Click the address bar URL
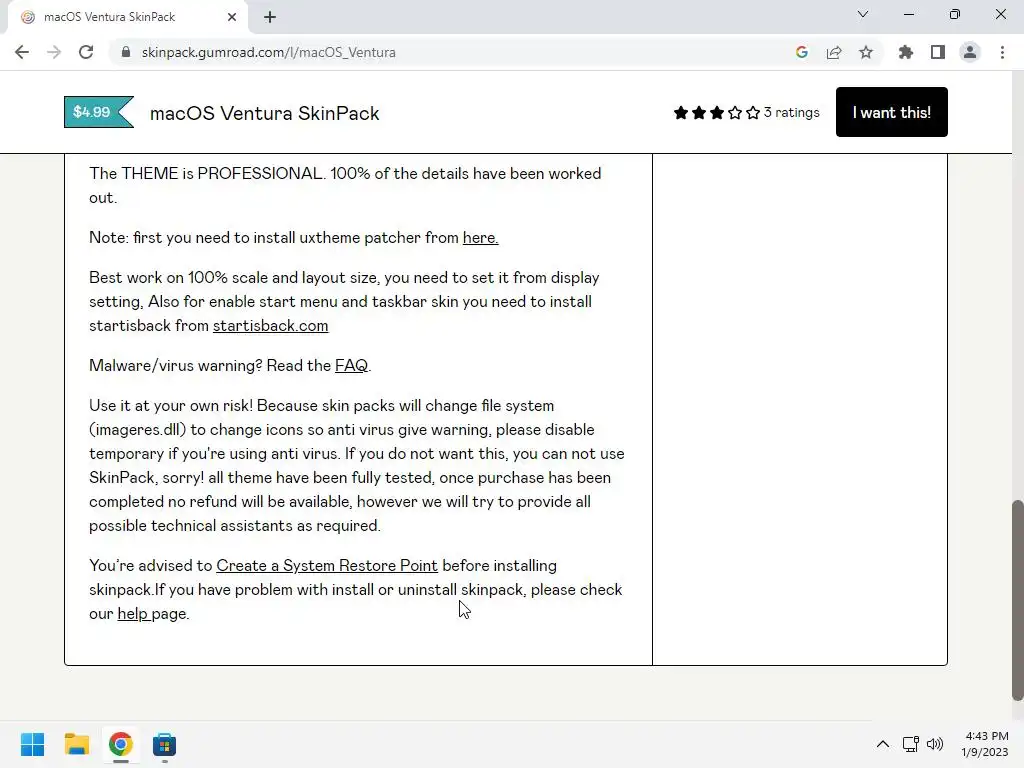 [268, 52]
